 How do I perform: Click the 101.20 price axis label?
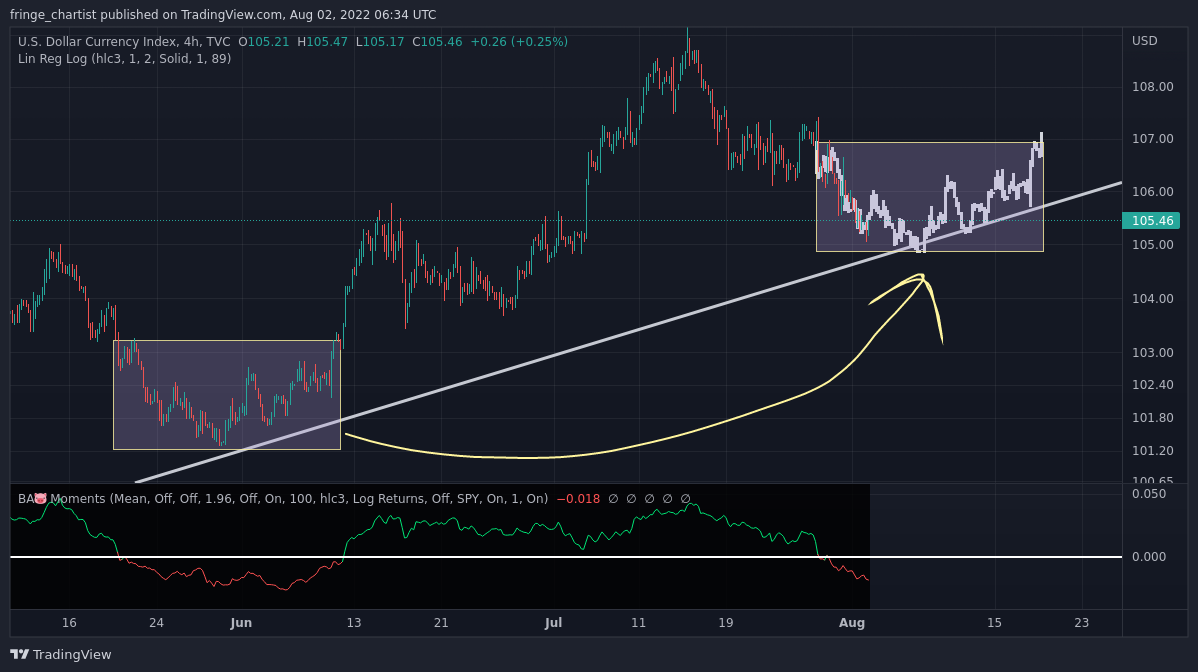[1152, 451]
